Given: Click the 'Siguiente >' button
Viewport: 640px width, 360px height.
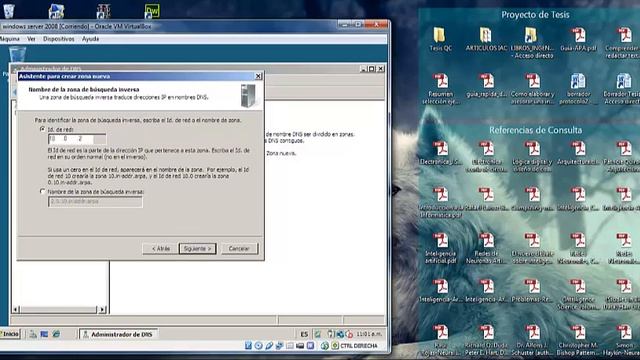Looking at the screenshot, I should 197,249.
